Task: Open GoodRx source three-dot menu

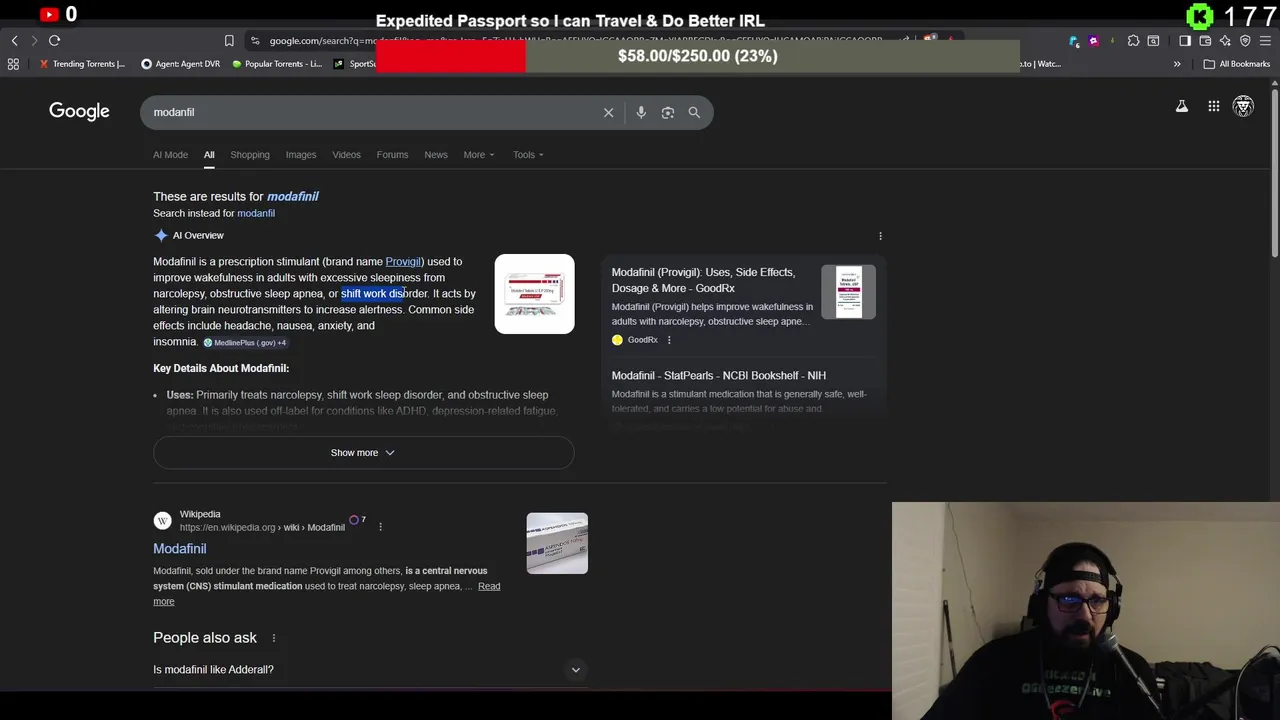Action: (x=669, y=340)
